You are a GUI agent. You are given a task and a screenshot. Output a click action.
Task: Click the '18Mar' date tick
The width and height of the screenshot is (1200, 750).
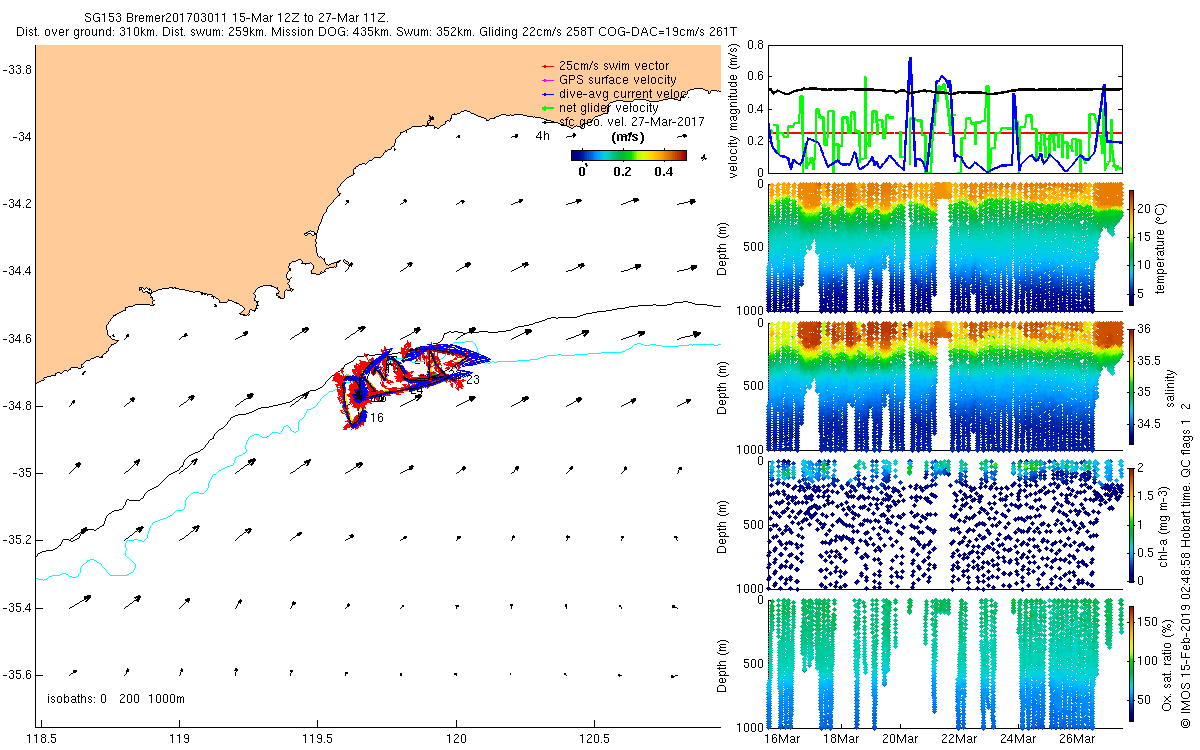[841, 739]
